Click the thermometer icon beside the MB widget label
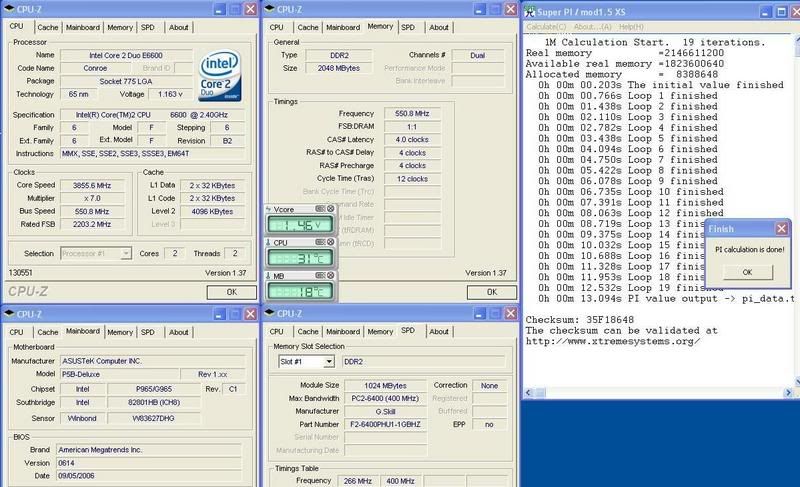The height and width of the screenshot is (487, 800). 268,276
